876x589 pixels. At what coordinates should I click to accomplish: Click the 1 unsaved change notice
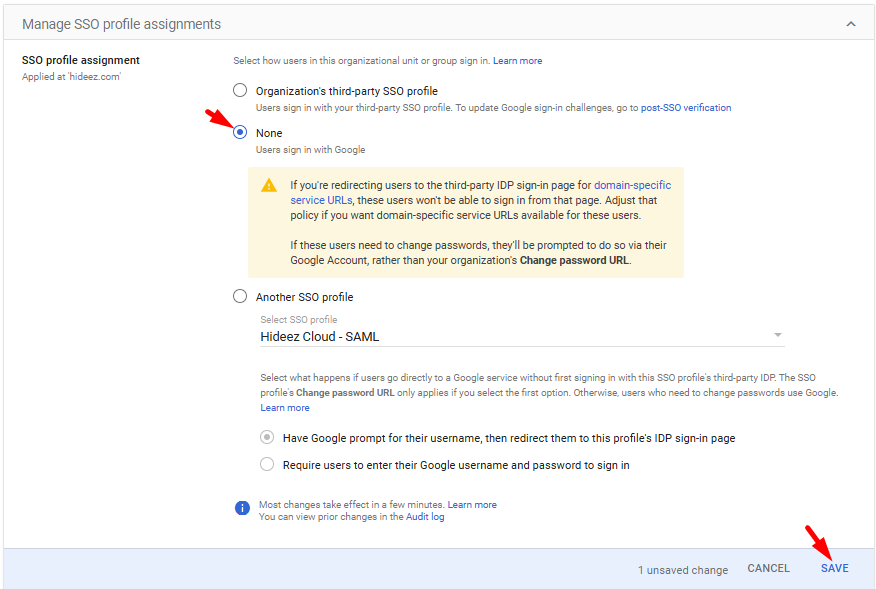(x=683, y=570)
